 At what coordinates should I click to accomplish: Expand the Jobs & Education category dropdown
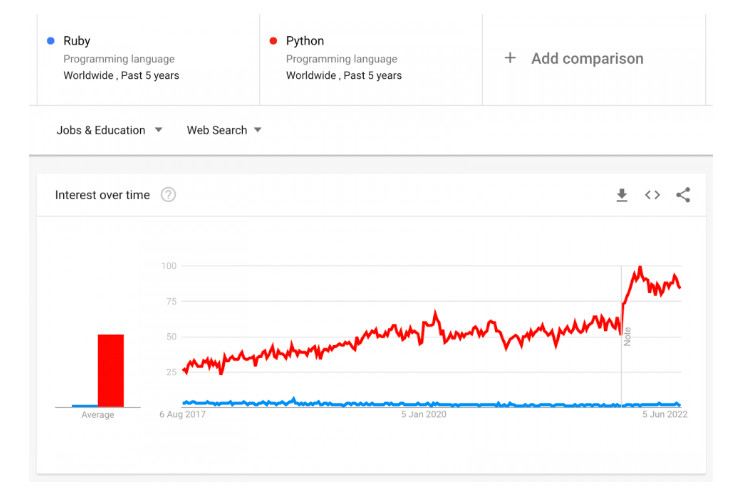click(x=109, y=130)
